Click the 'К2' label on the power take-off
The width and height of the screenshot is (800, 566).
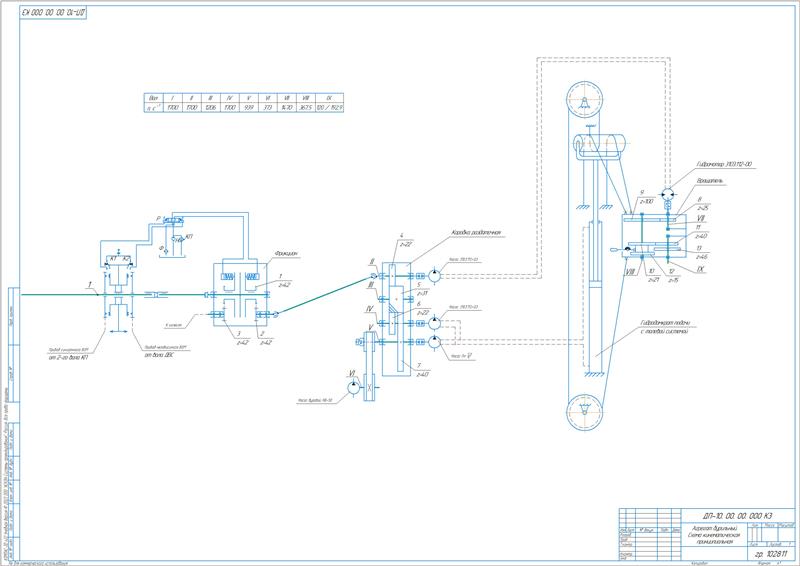(x=125, y=259)
